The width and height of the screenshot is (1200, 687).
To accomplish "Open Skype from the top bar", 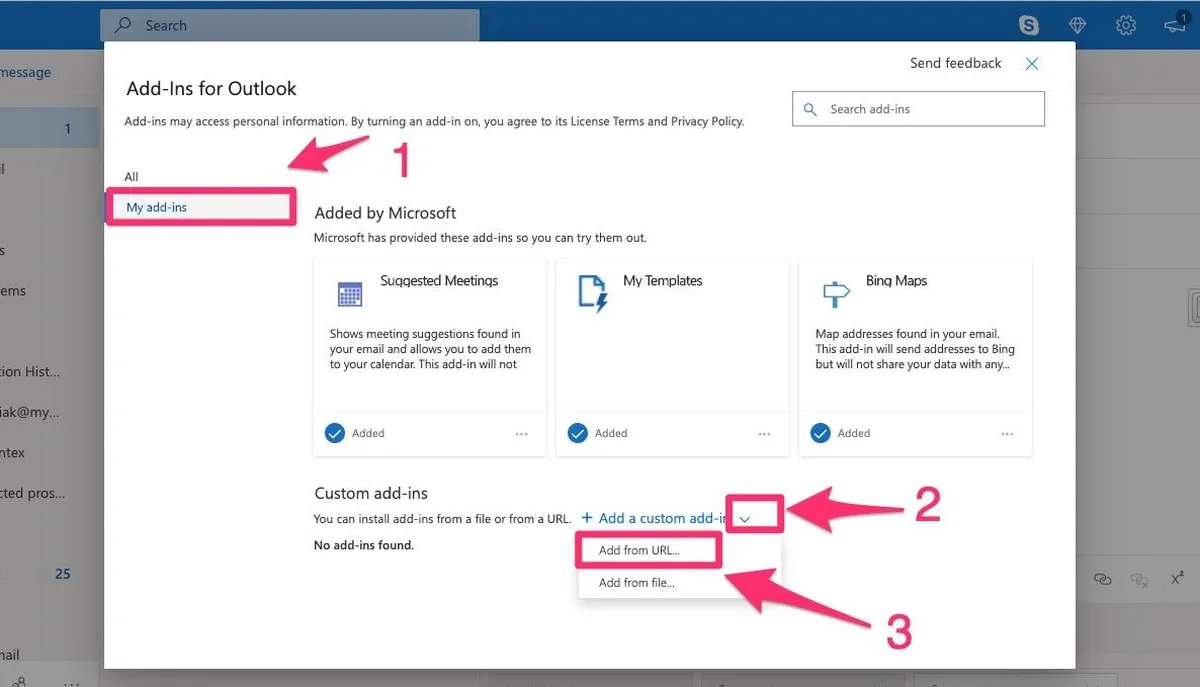I will pos(1028,25).
